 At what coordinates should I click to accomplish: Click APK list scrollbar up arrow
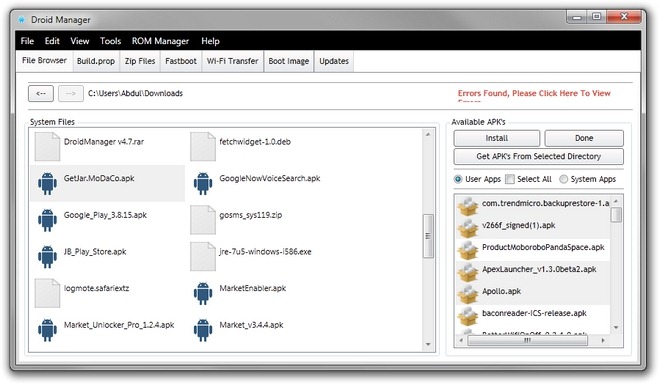(x=616, y=201)
